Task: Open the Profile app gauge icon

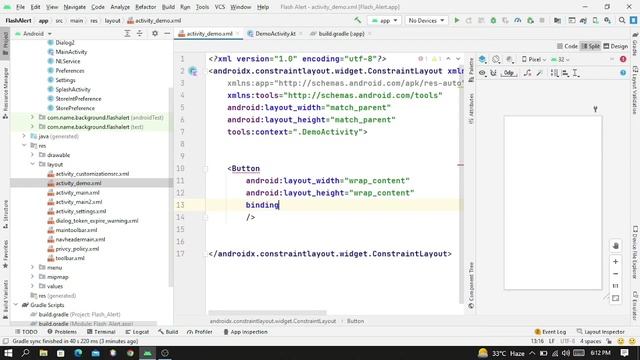Action: 518,20
